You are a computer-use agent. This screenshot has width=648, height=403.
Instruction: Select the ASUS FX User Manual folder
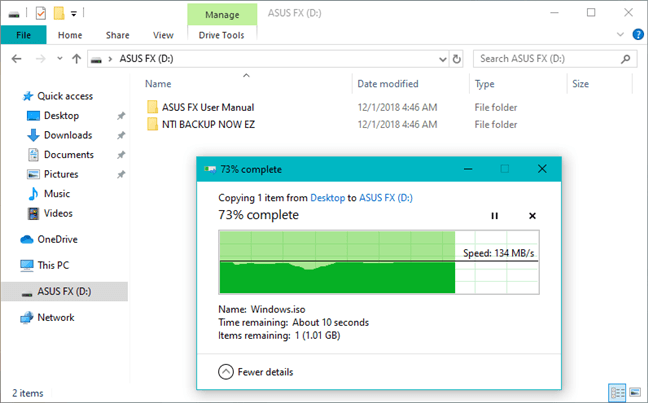[208, 107]
